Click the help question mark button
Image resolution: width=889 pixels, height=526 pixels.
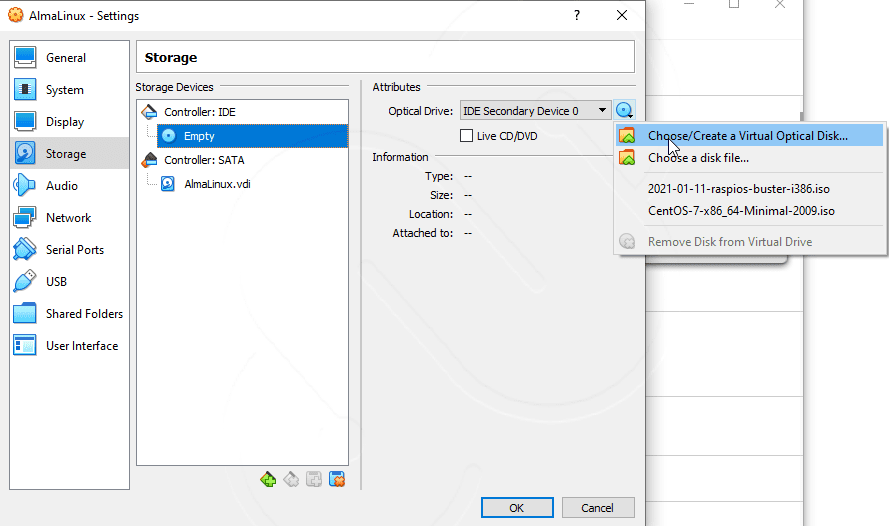(x=577, y=15)
